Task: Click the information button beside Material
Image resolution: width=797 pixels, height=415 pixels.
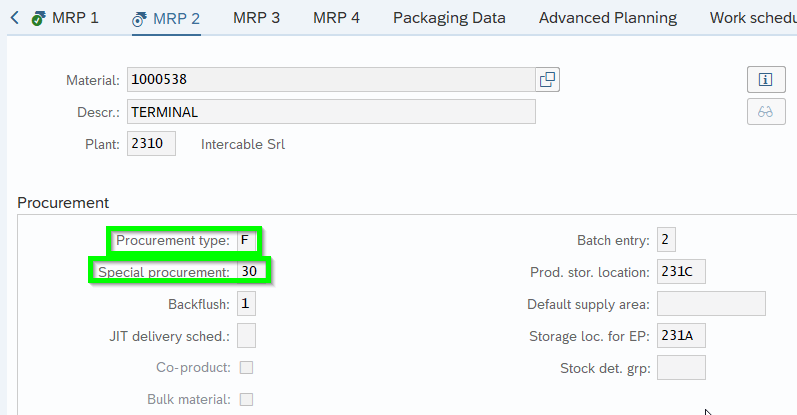Action: tap(765, 80)
